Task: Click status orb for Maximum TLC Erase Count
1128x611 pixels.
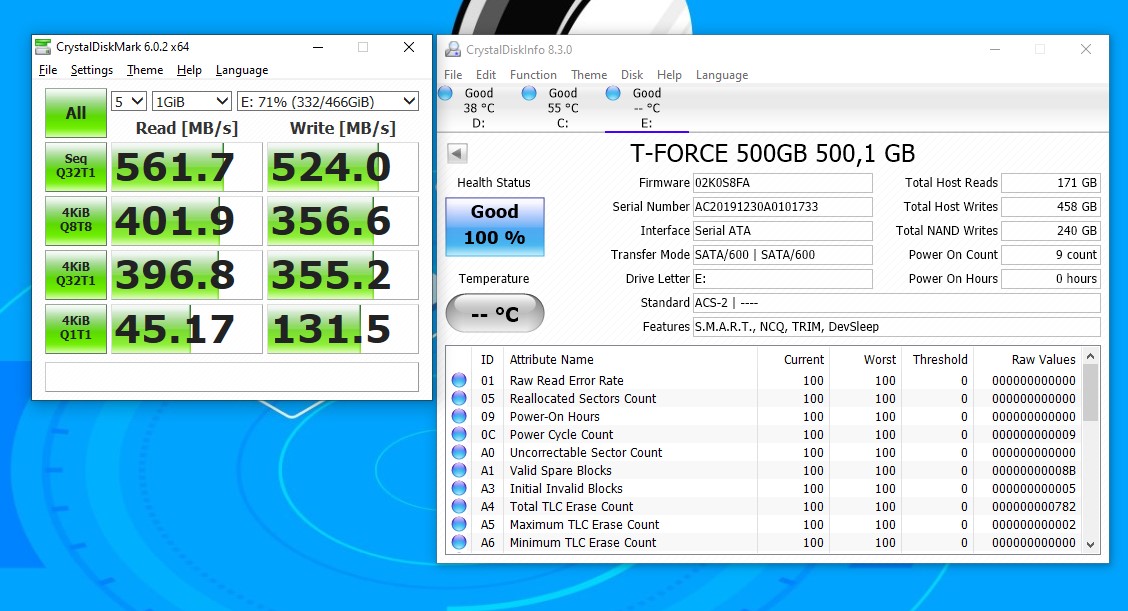Action: (459, 524)
